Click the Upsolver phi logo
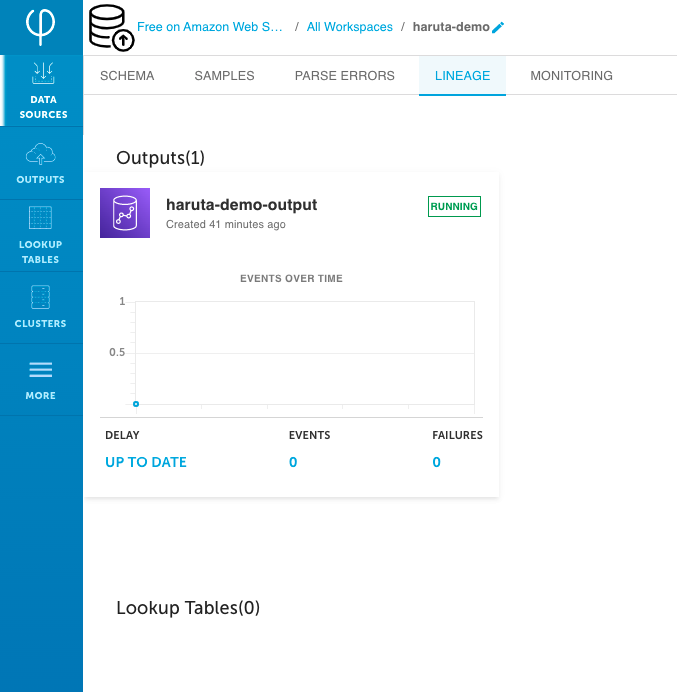This screenshot has width=677, height=692. click(x=41, y=27)
